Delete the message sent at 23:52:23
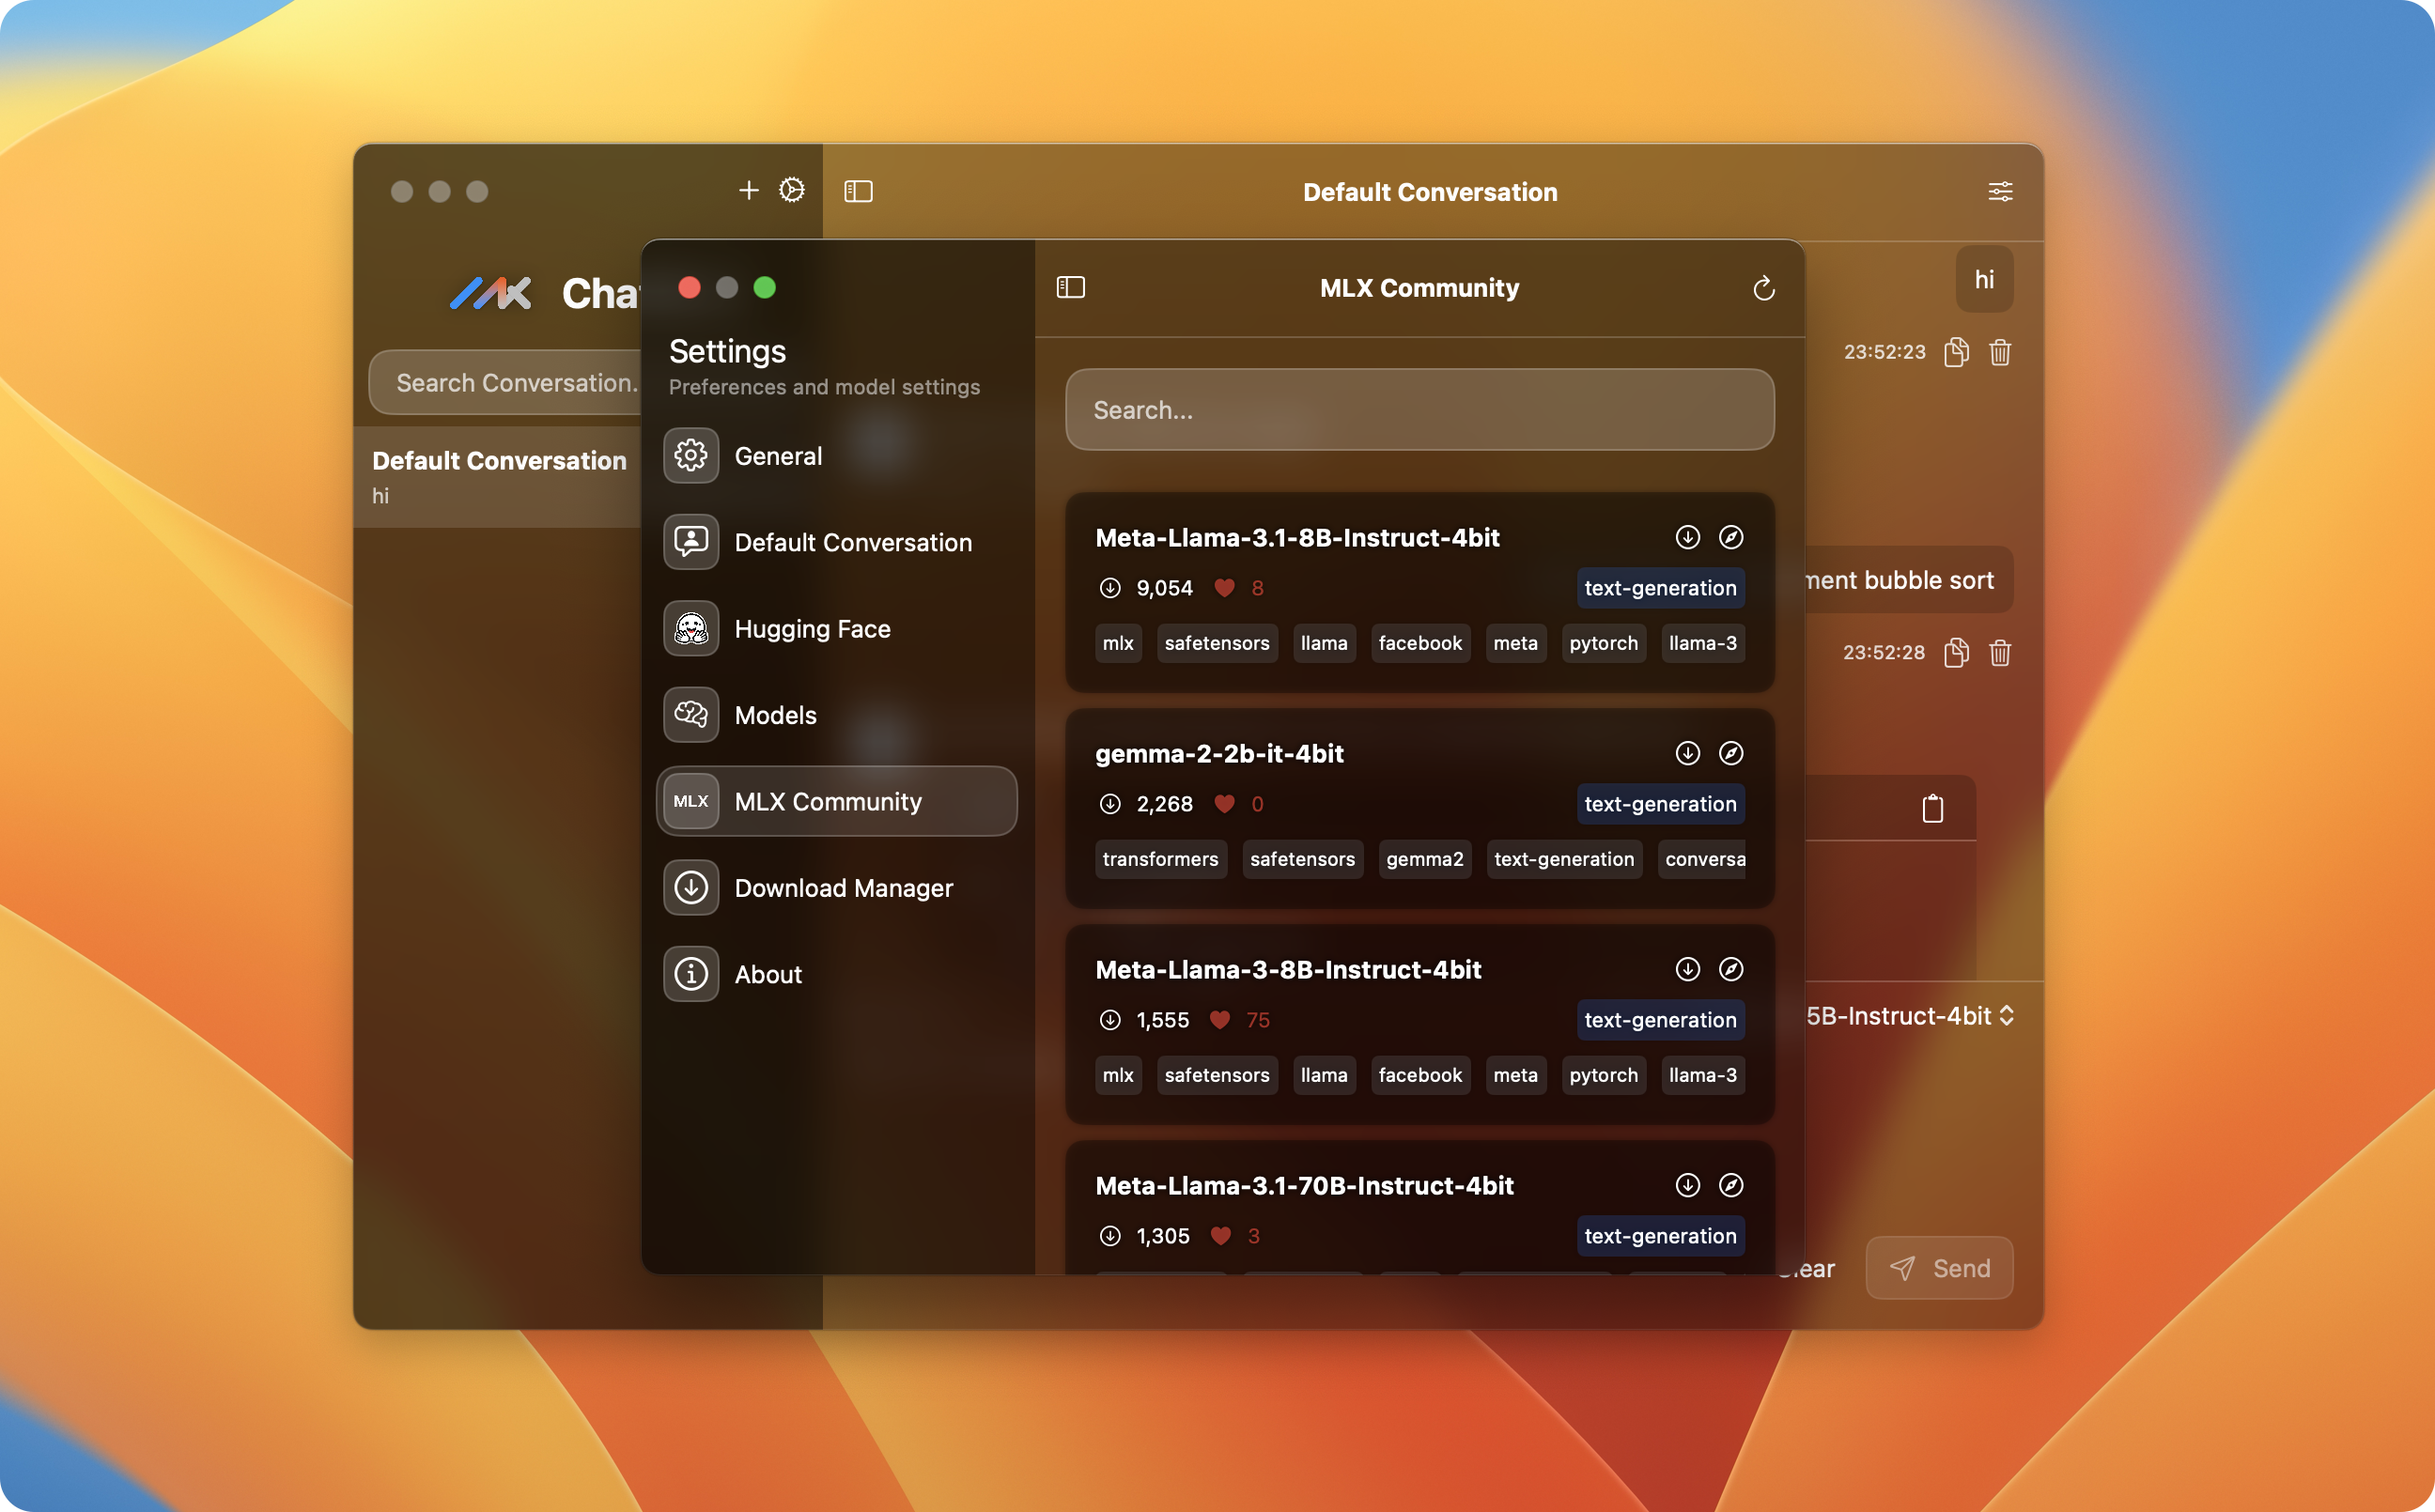This screenshot has width=2435, height=1512. (x=1999, y=352)
